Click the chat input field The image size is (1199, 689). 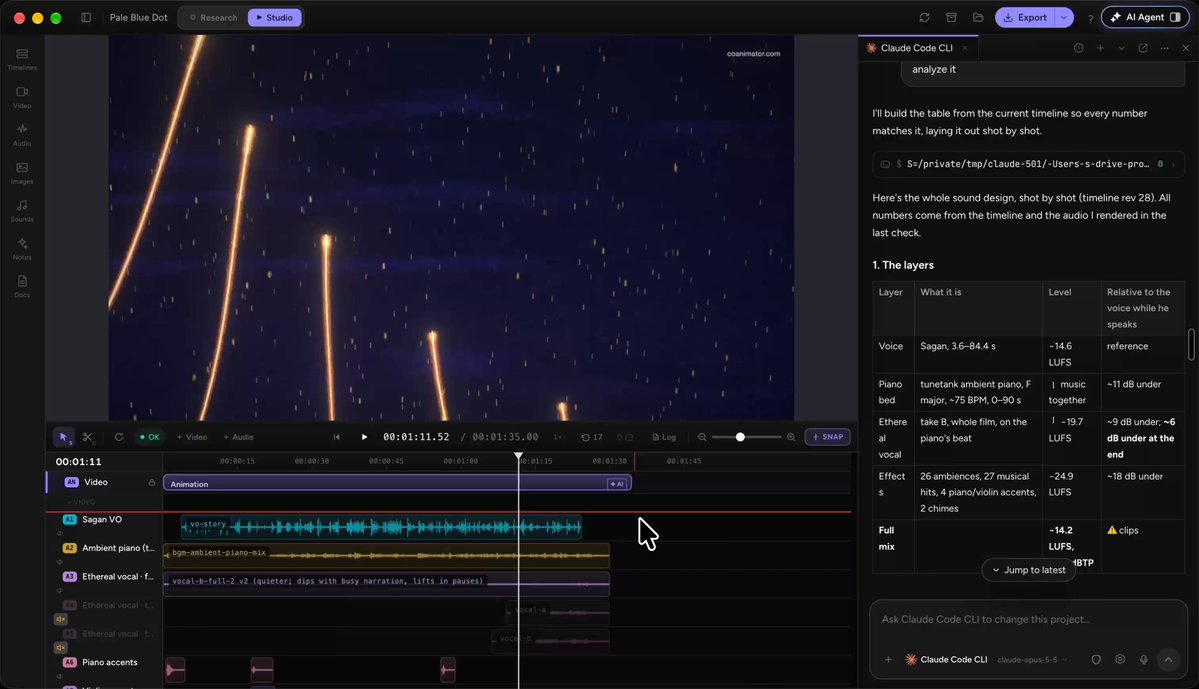pyautogui.click(x=1028, y=619)
